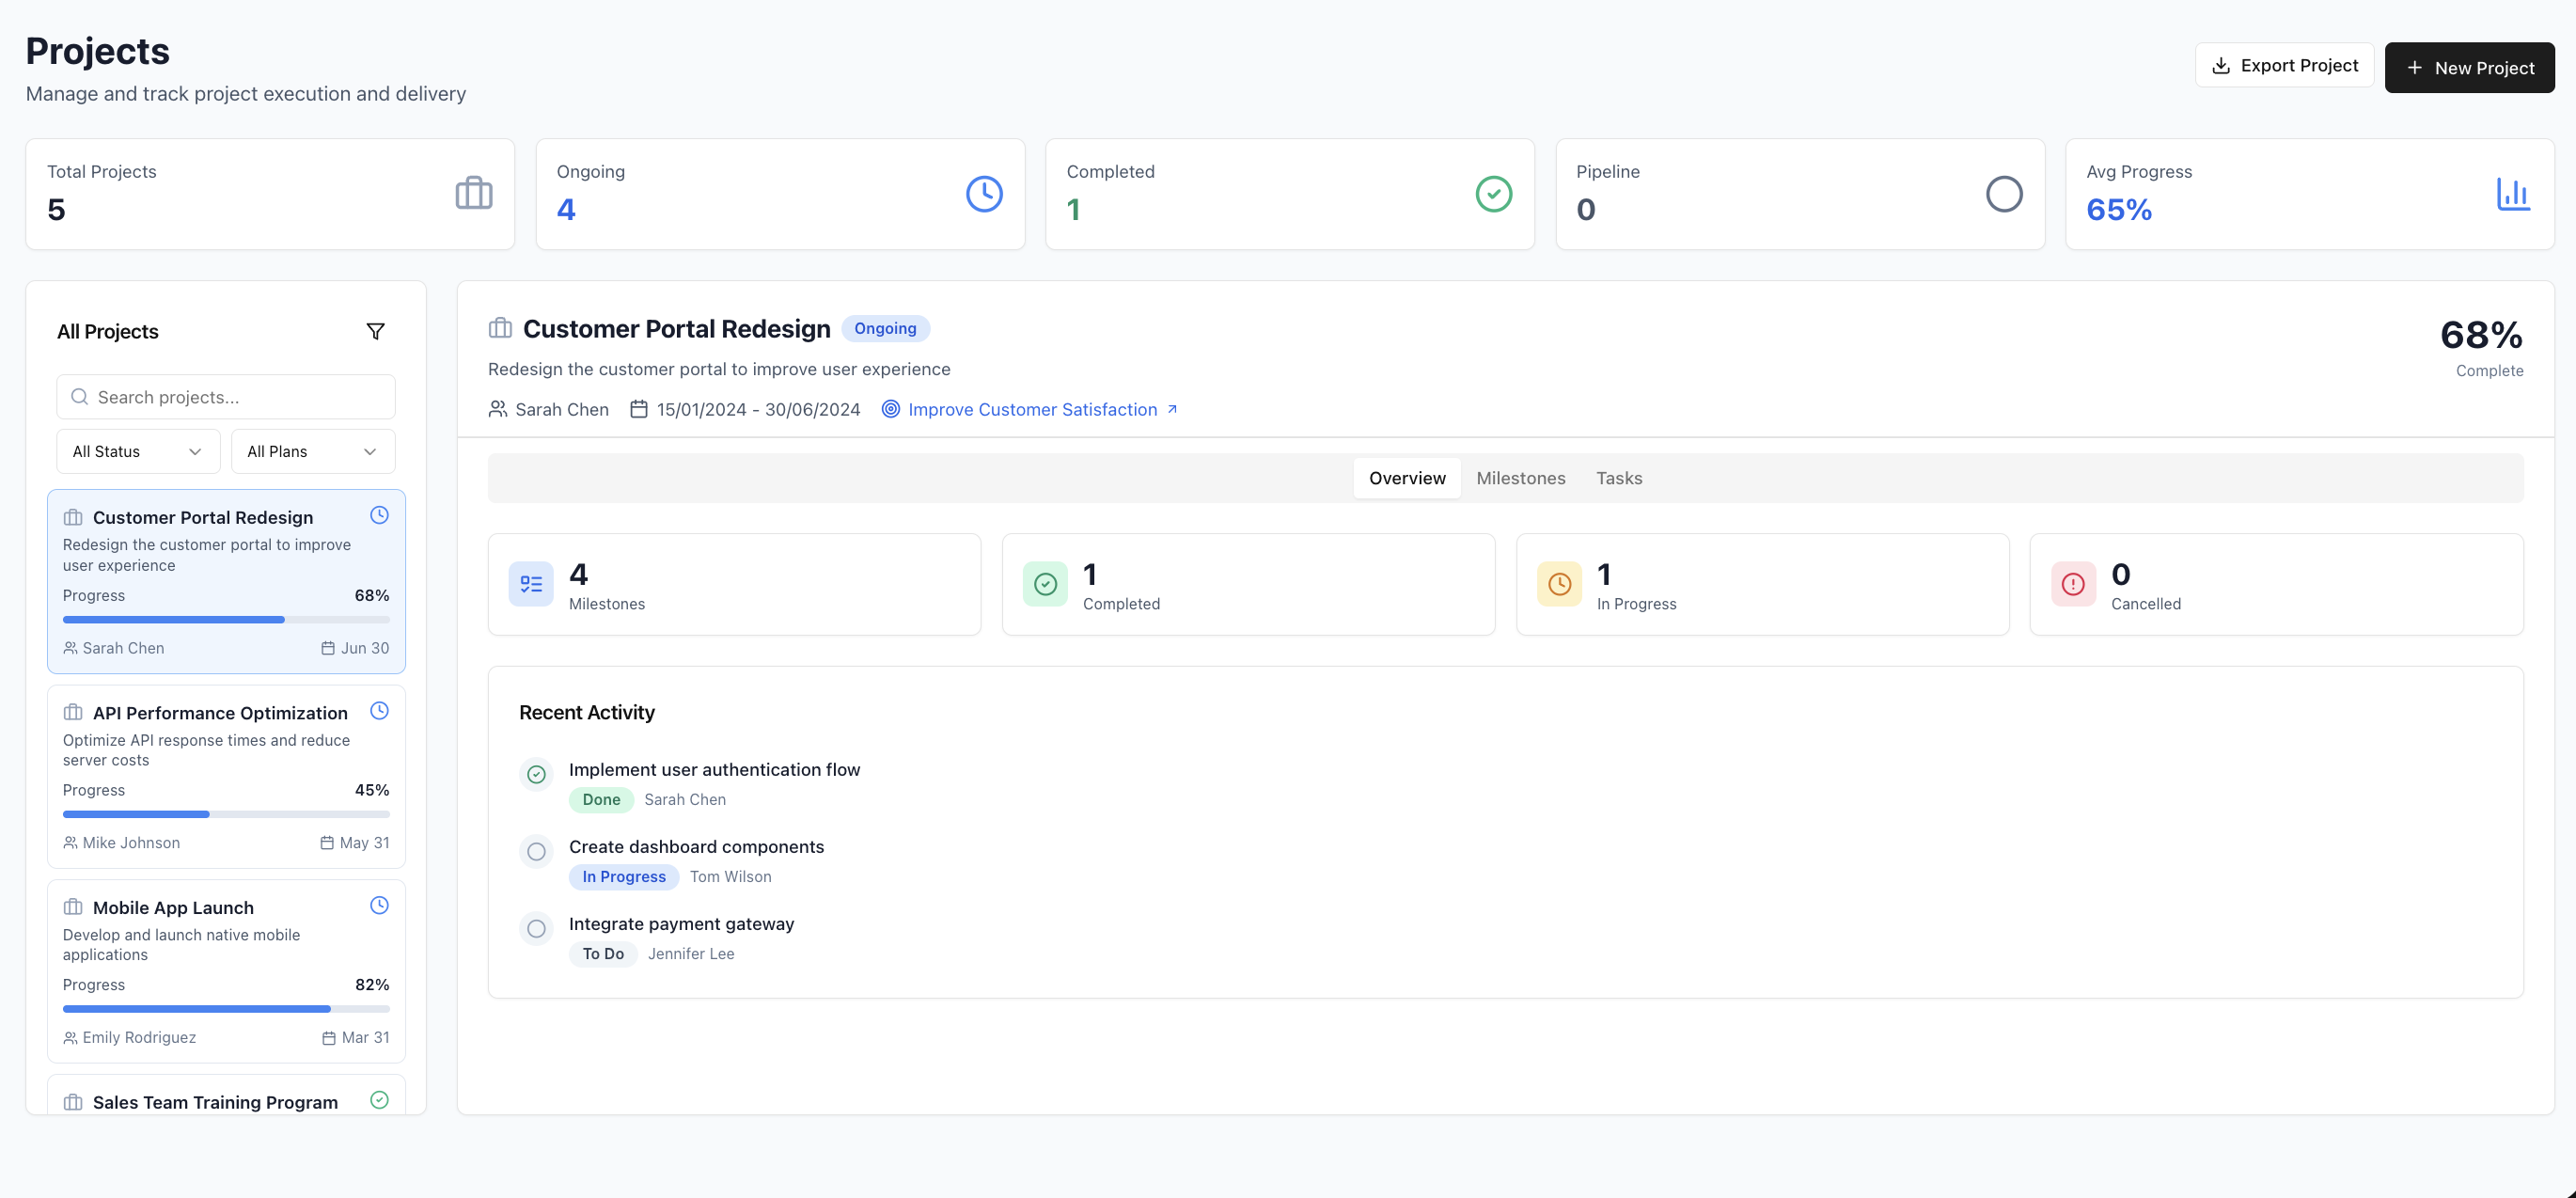Click the green check status icon on Sales Team Training Program

(x=379, y=1100)
